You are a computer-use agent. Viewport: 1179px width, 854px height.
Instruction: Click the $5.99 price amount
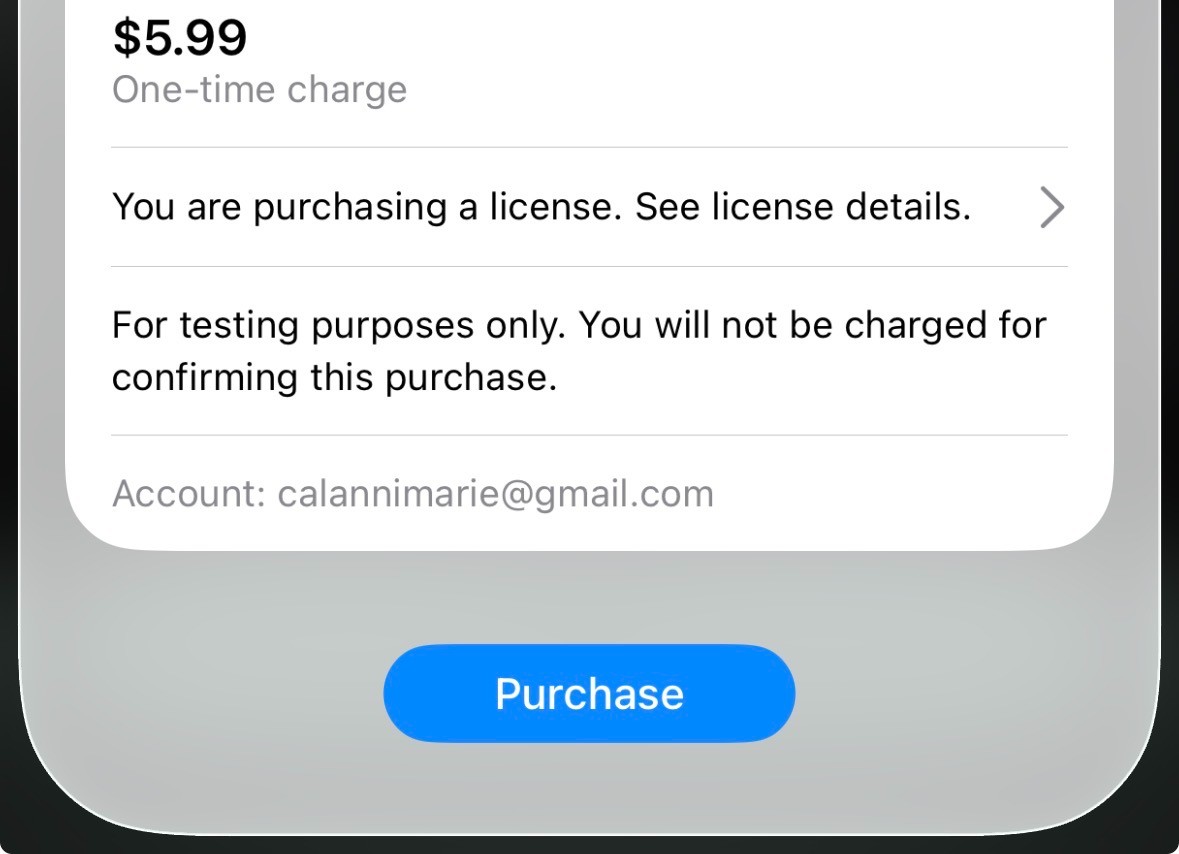point(179,38)
